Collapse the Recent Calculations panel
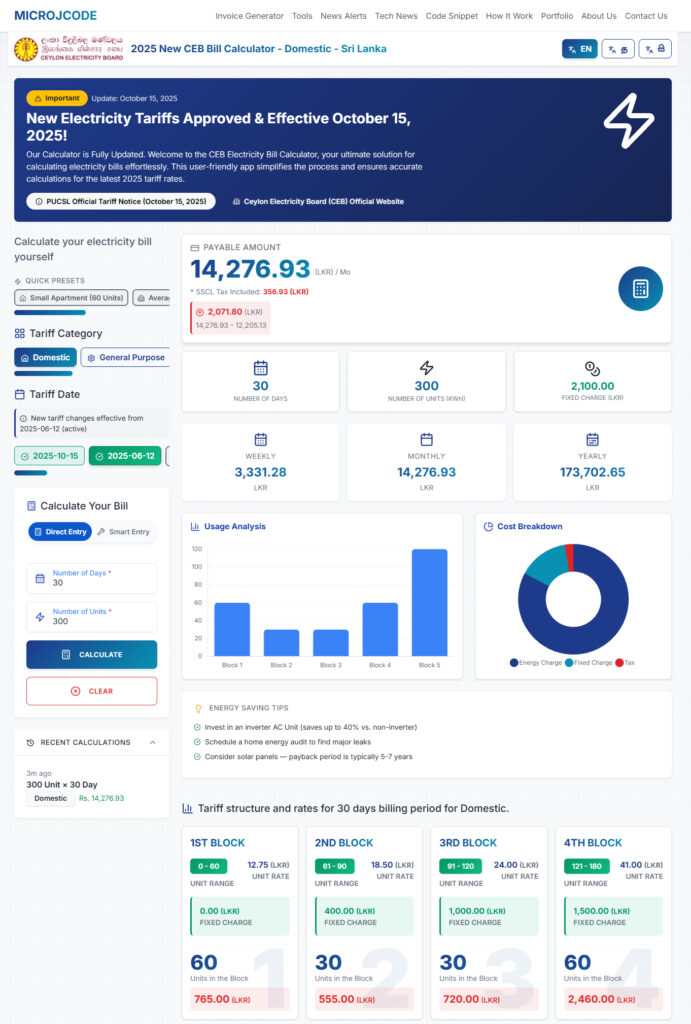The height and width of the screenshot is (1024, 691). pos(152,742)
